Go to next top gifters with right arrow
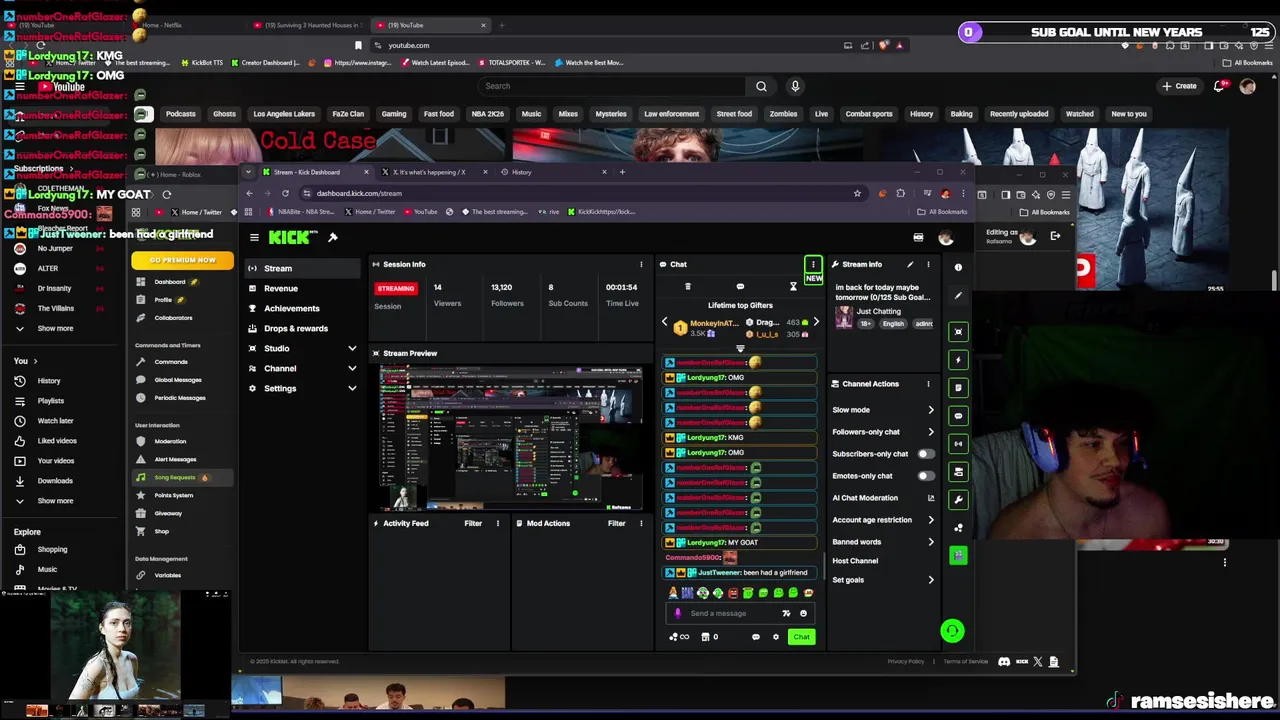The image size is (1280, 720). pyautogui.click(x=816, y=322)
